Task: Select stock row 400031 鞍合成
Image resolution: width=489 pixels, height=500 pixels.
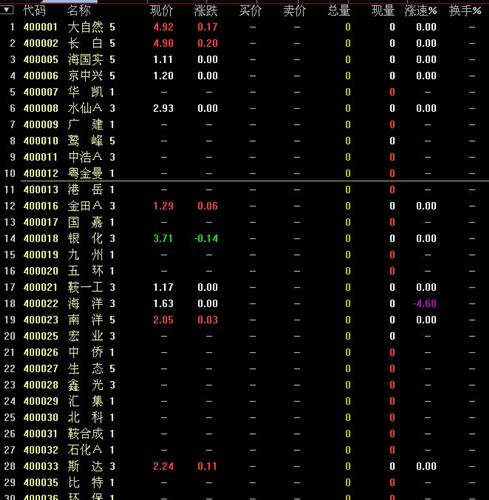Action: point(244,434)
